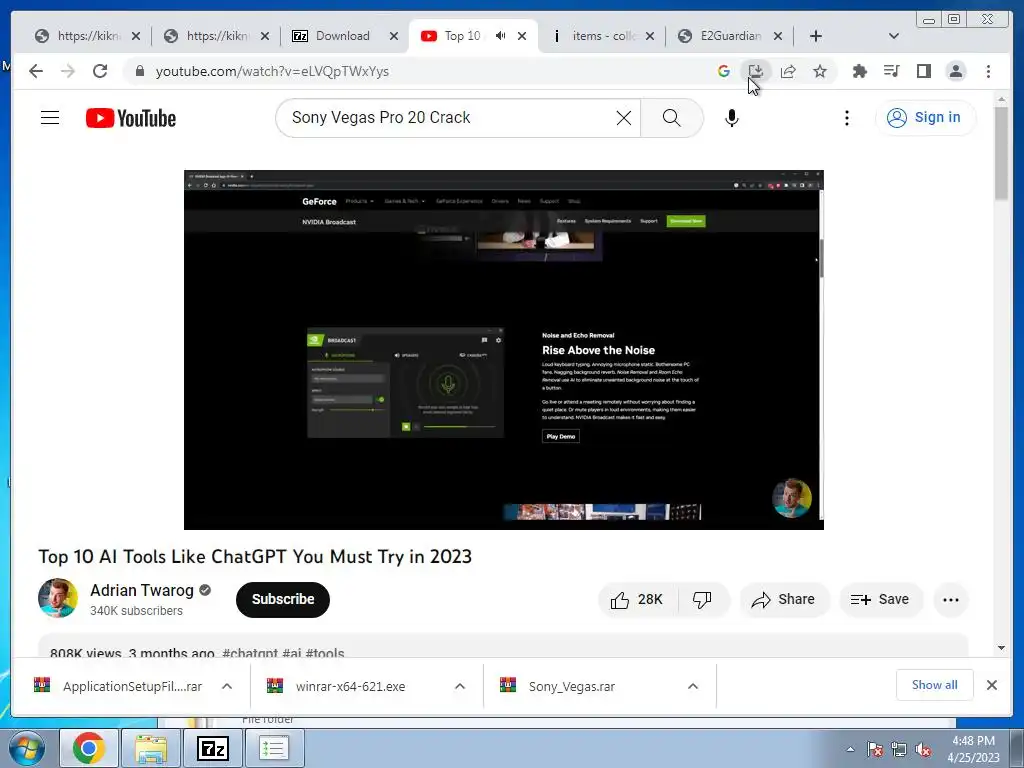Open the Extensions puzzle icon

(x=859, y=71)
